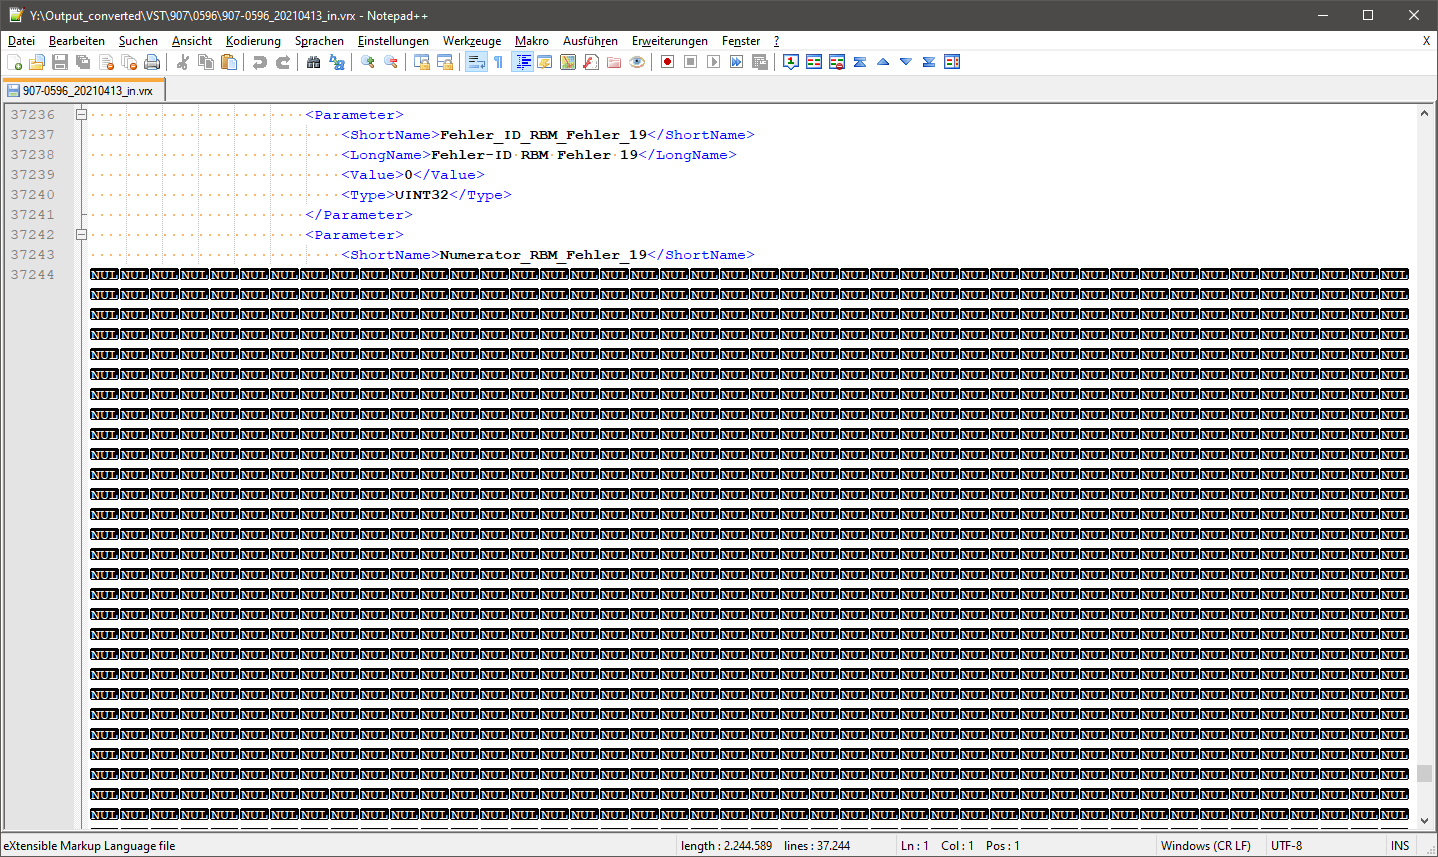1438x857 pixels.
Task: Create a new document with New icon
Action: 14,62
